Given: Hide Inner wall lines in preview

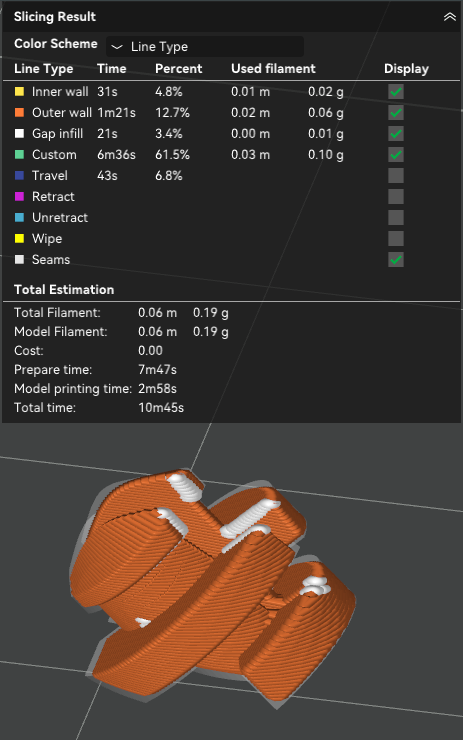Looking at the screenshot, I should 396,92.
